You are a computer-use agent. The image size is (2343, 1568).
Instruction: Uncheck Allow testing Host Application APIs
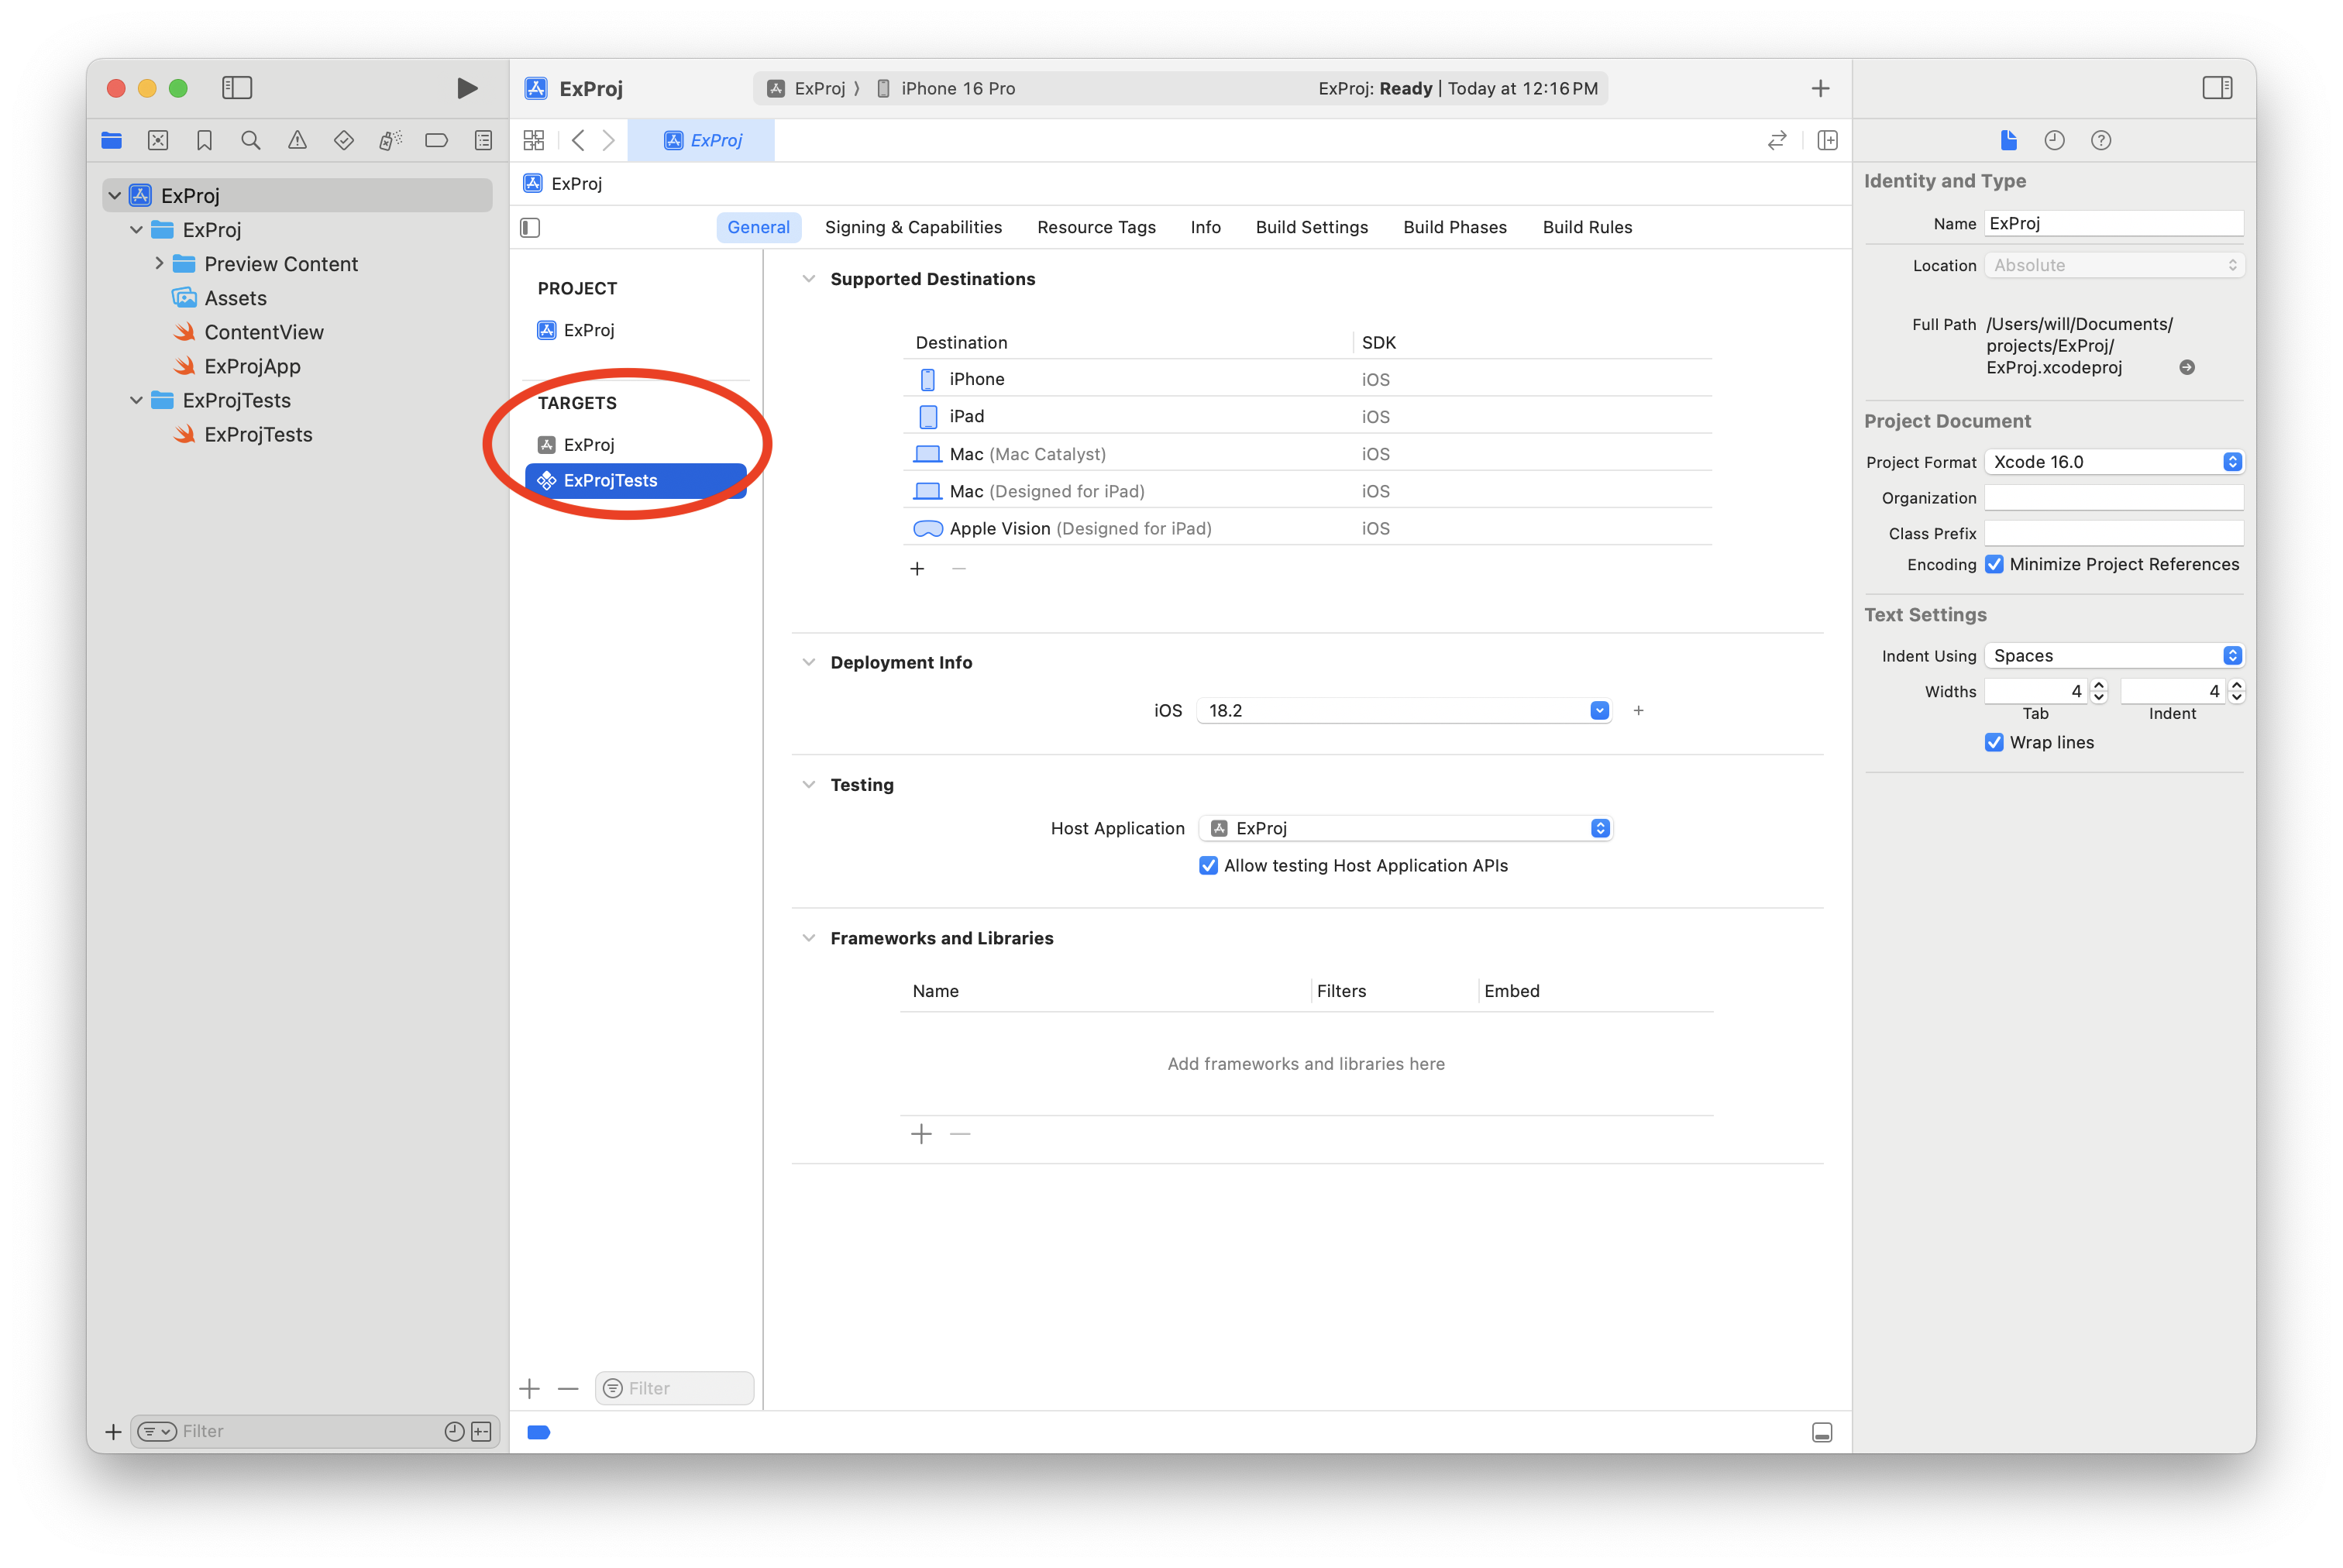pos(1208,865)
